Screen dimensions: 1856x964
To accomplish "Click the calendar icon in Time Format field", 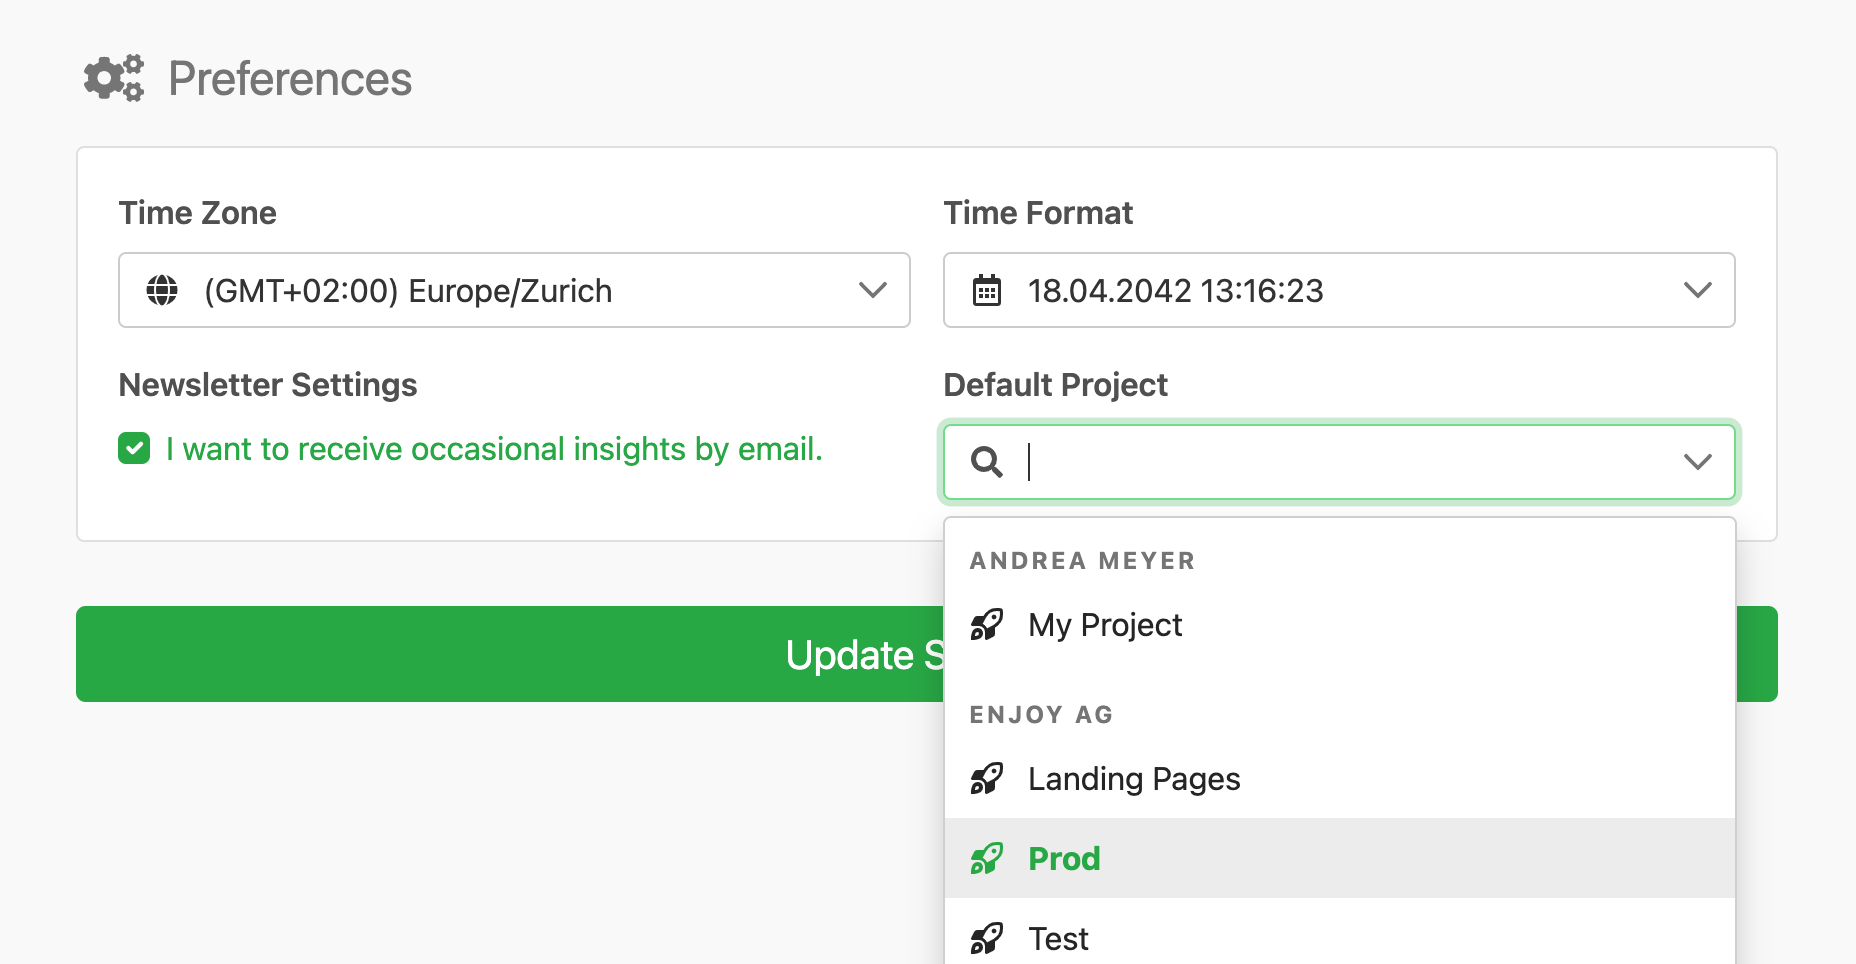I will pyautogui.click(x=987, y=290).
